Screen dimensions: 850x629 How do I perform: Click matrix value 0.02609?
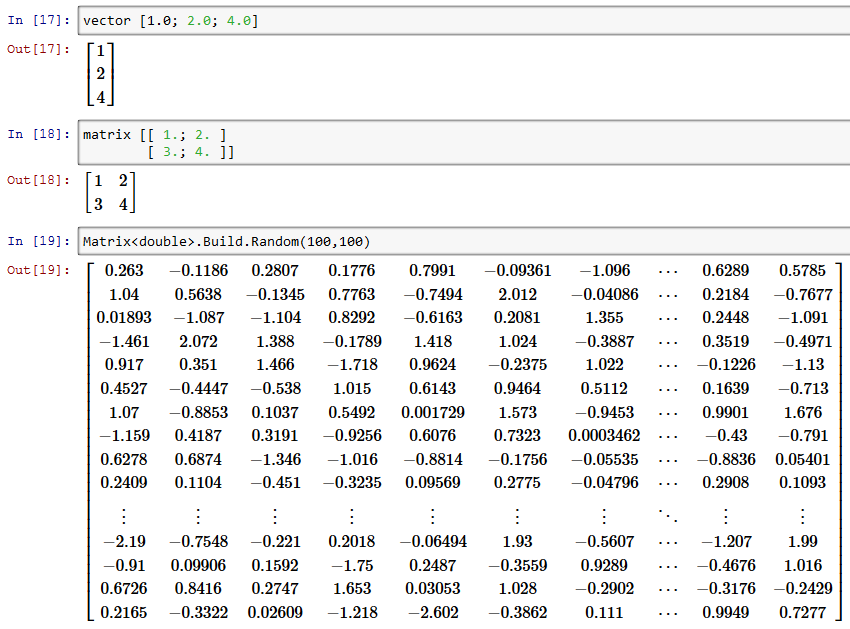pyautogui.click(x=275, y=613)
